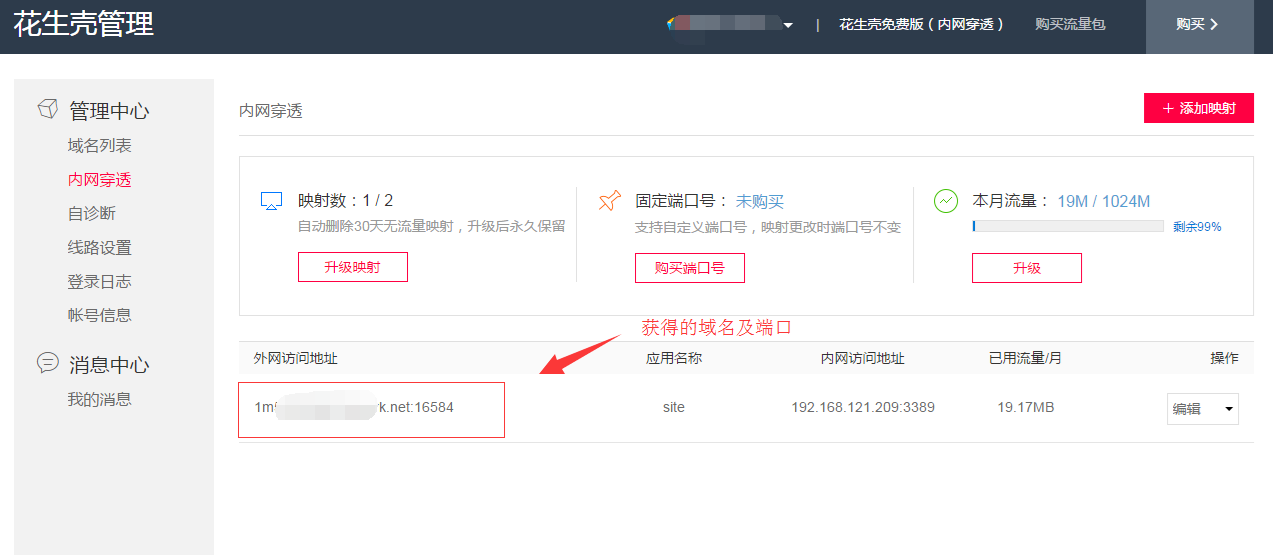Click the 升级映射 button

click(352, 268)
